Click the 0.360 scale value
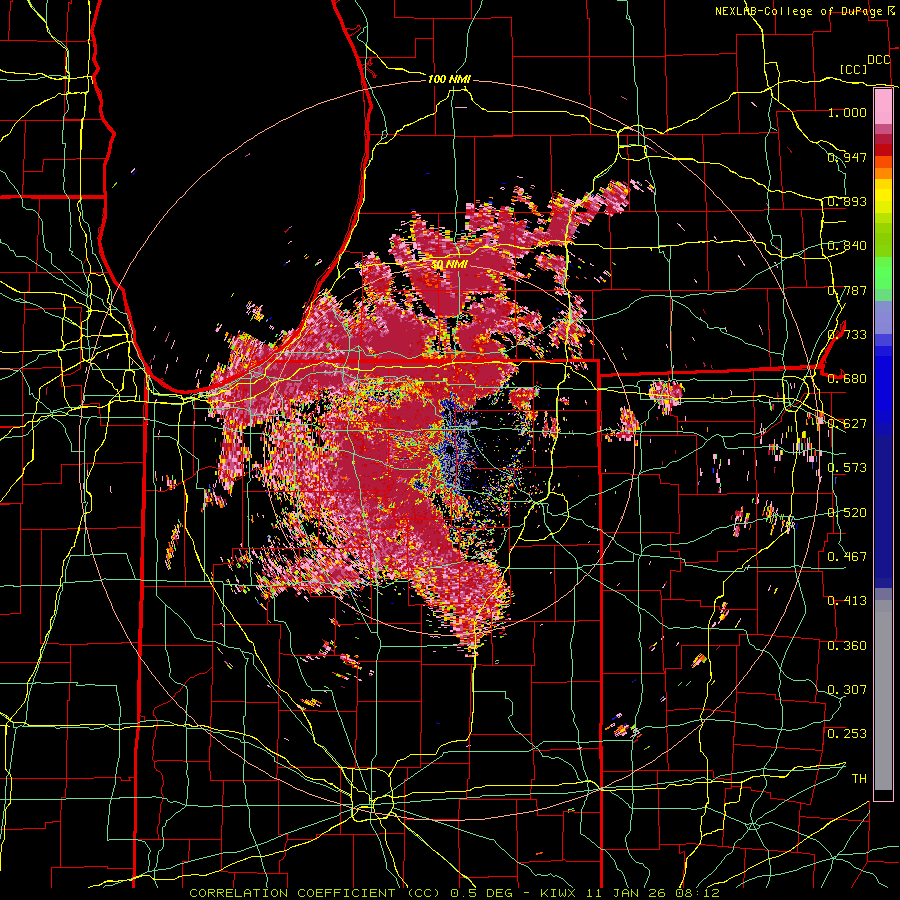This screenshot has height=900, width=900. 847,646
